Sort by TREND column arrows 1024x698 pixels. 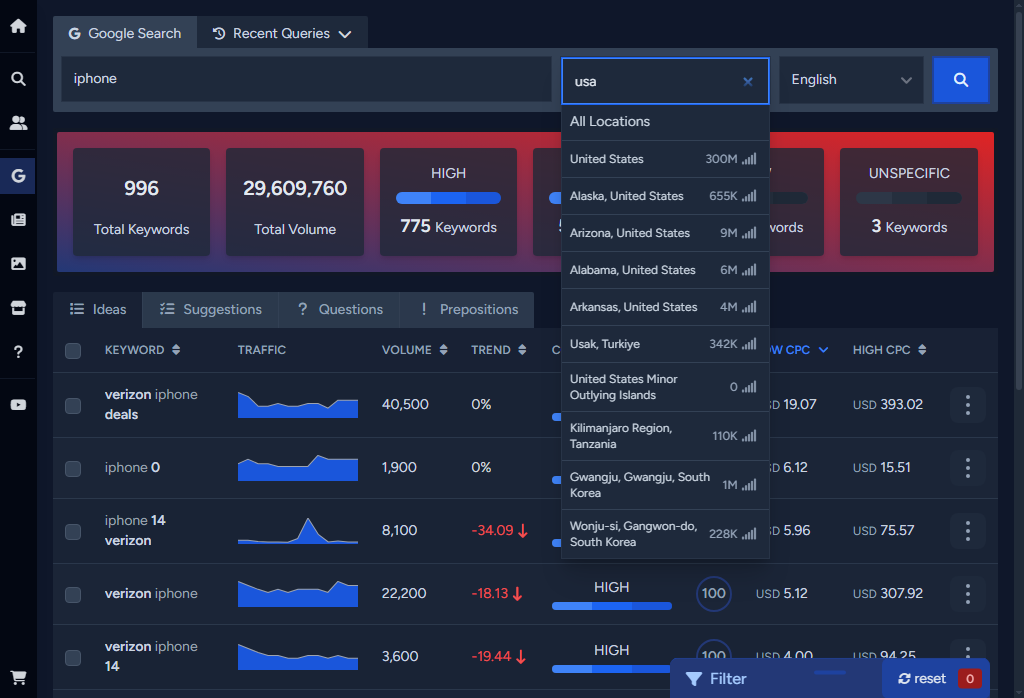(x=522, y=350)
